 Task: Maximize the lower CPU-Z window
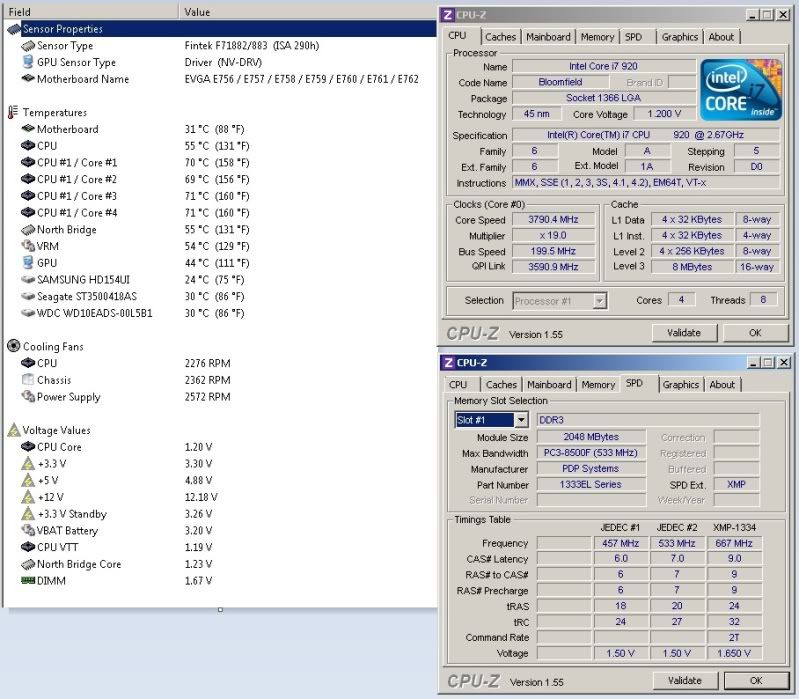(768, 362)
